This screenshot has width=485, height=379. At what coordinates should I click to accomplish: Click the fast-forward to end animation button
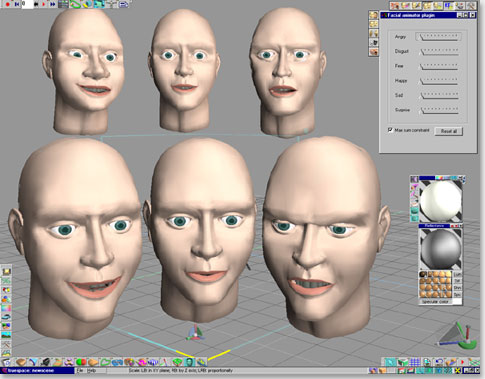tap(52, 4)
